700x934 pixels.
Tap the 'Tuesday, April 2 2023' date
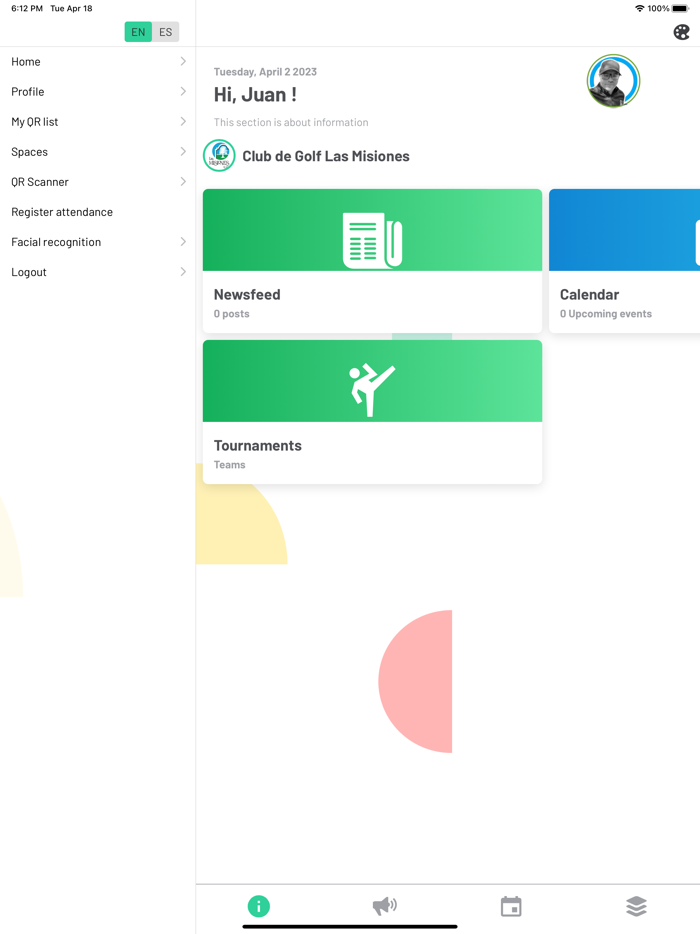[265, 71]
